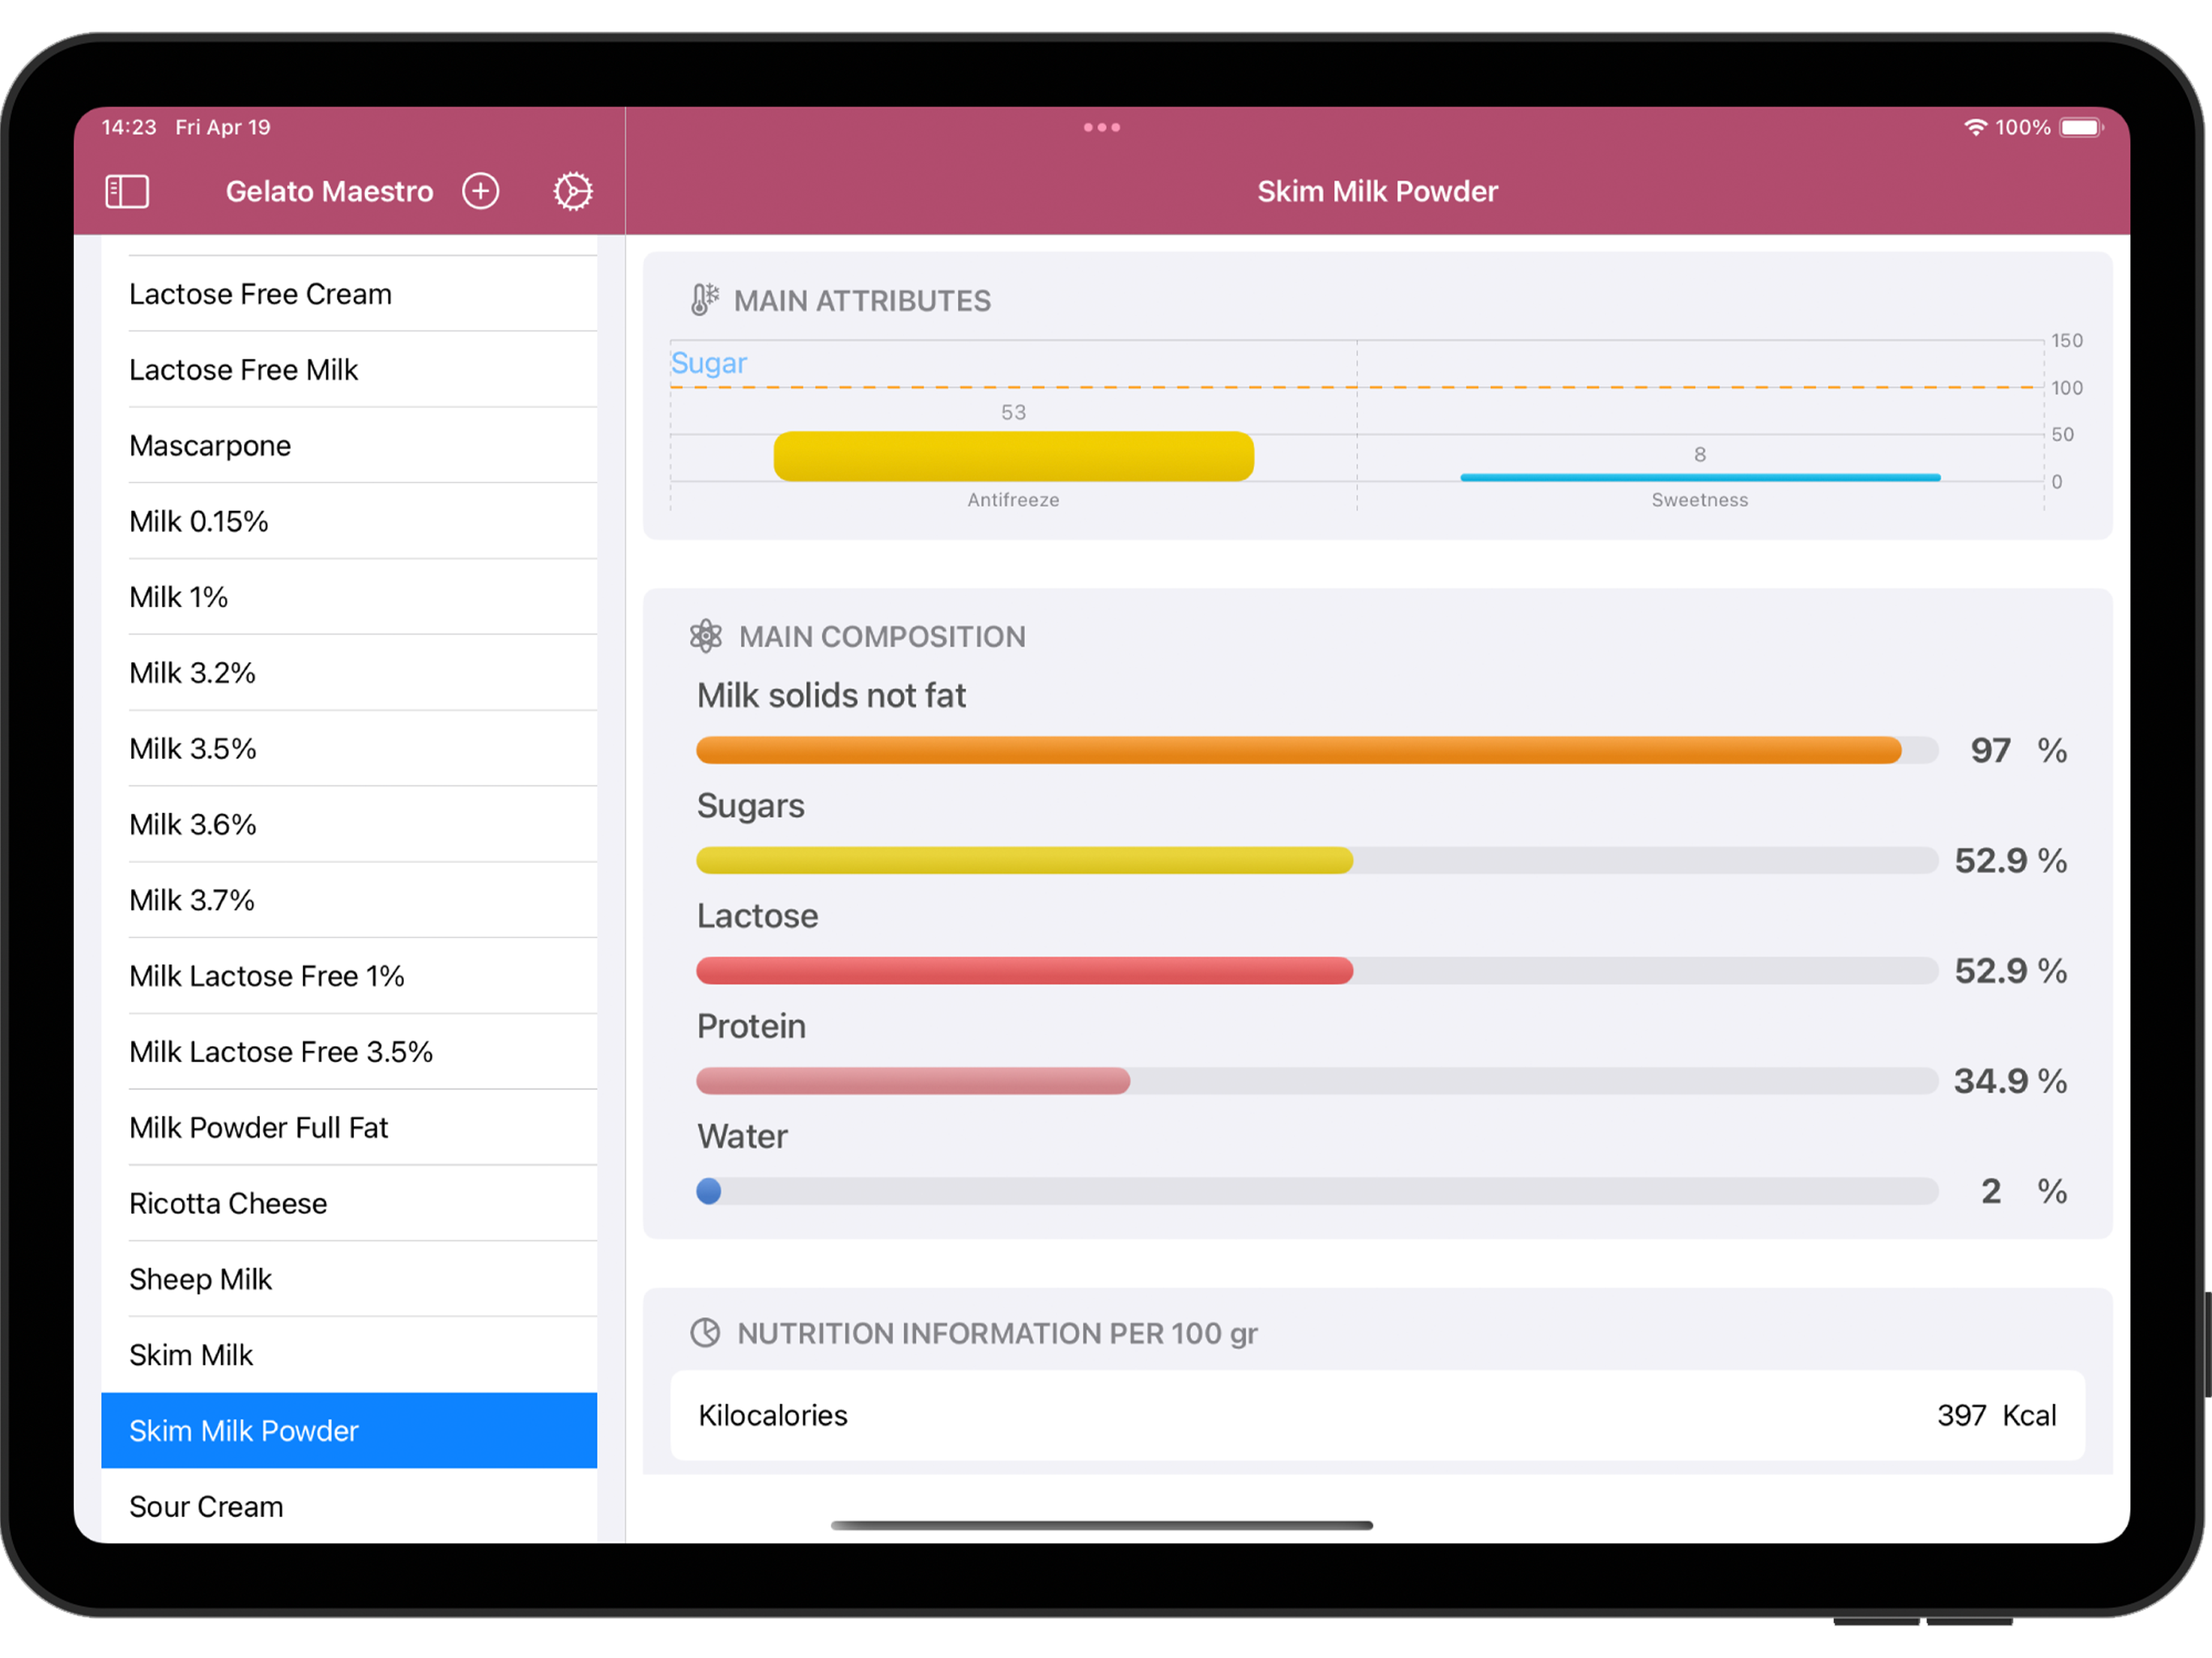Open Milk Lactose Free 3.5% details
This screenshot has height=1658, width=2212.
tap(349, 1052)
